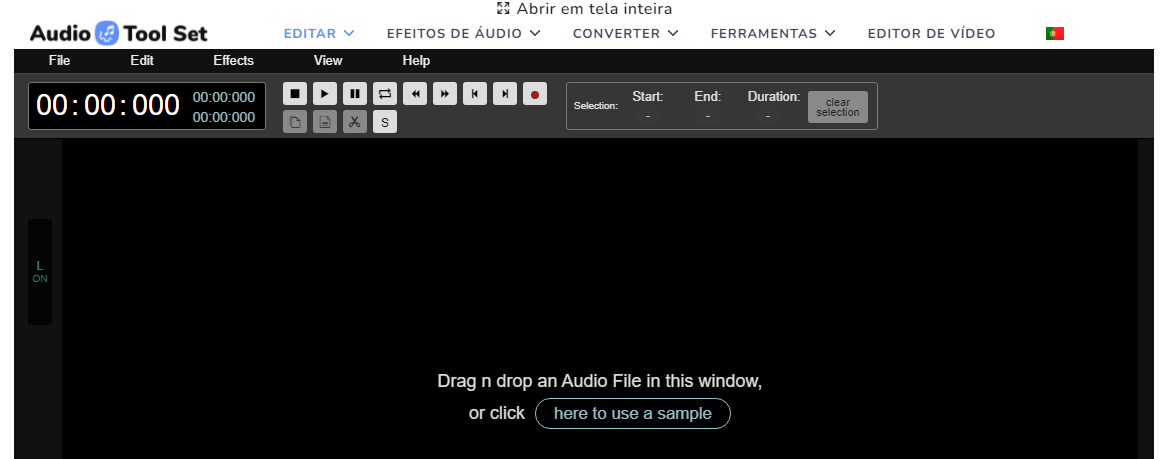Click the Portugal flag language icon

point(1055,33)
